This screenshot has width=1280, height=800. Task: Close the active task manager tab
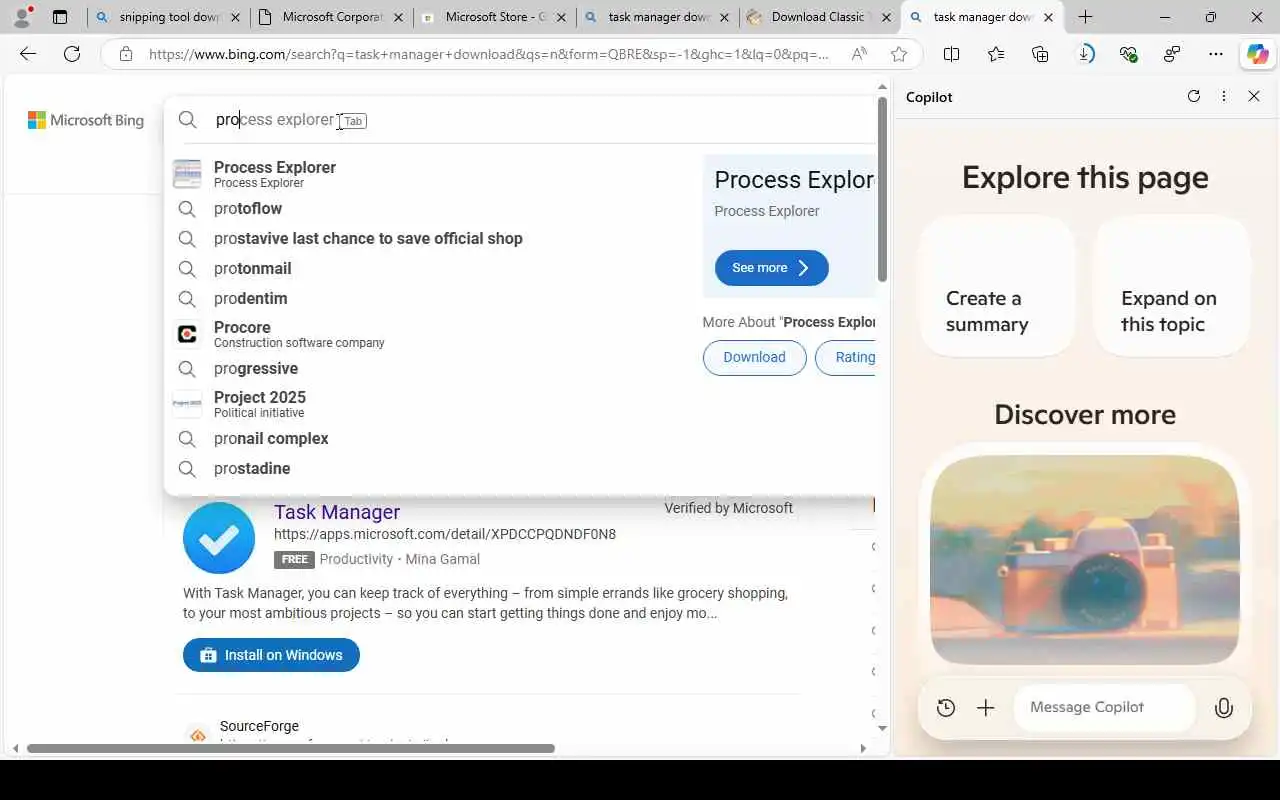pos(1048,17)
